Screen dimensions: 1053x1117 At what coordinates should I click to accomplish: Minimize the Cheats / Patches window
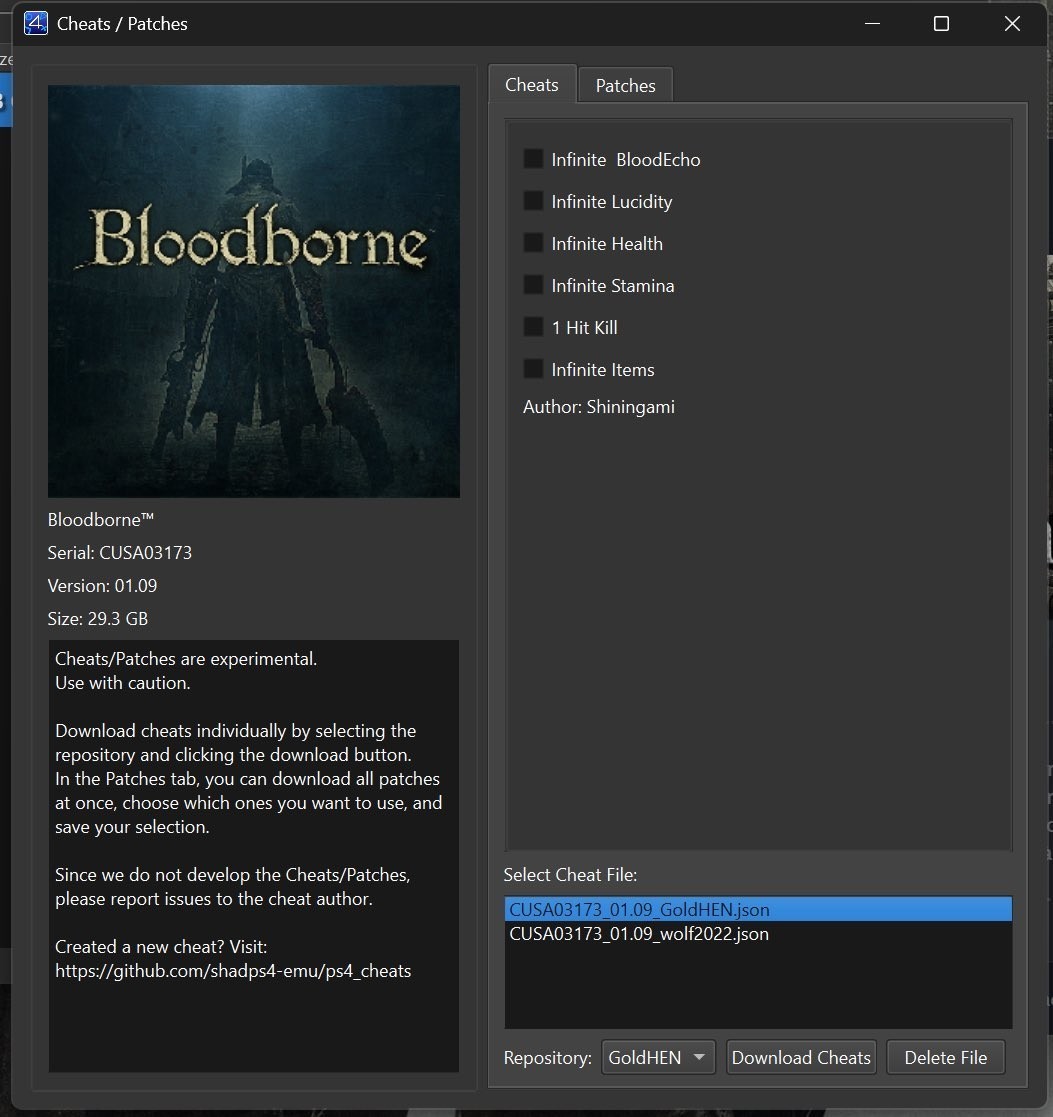(872, 24)
